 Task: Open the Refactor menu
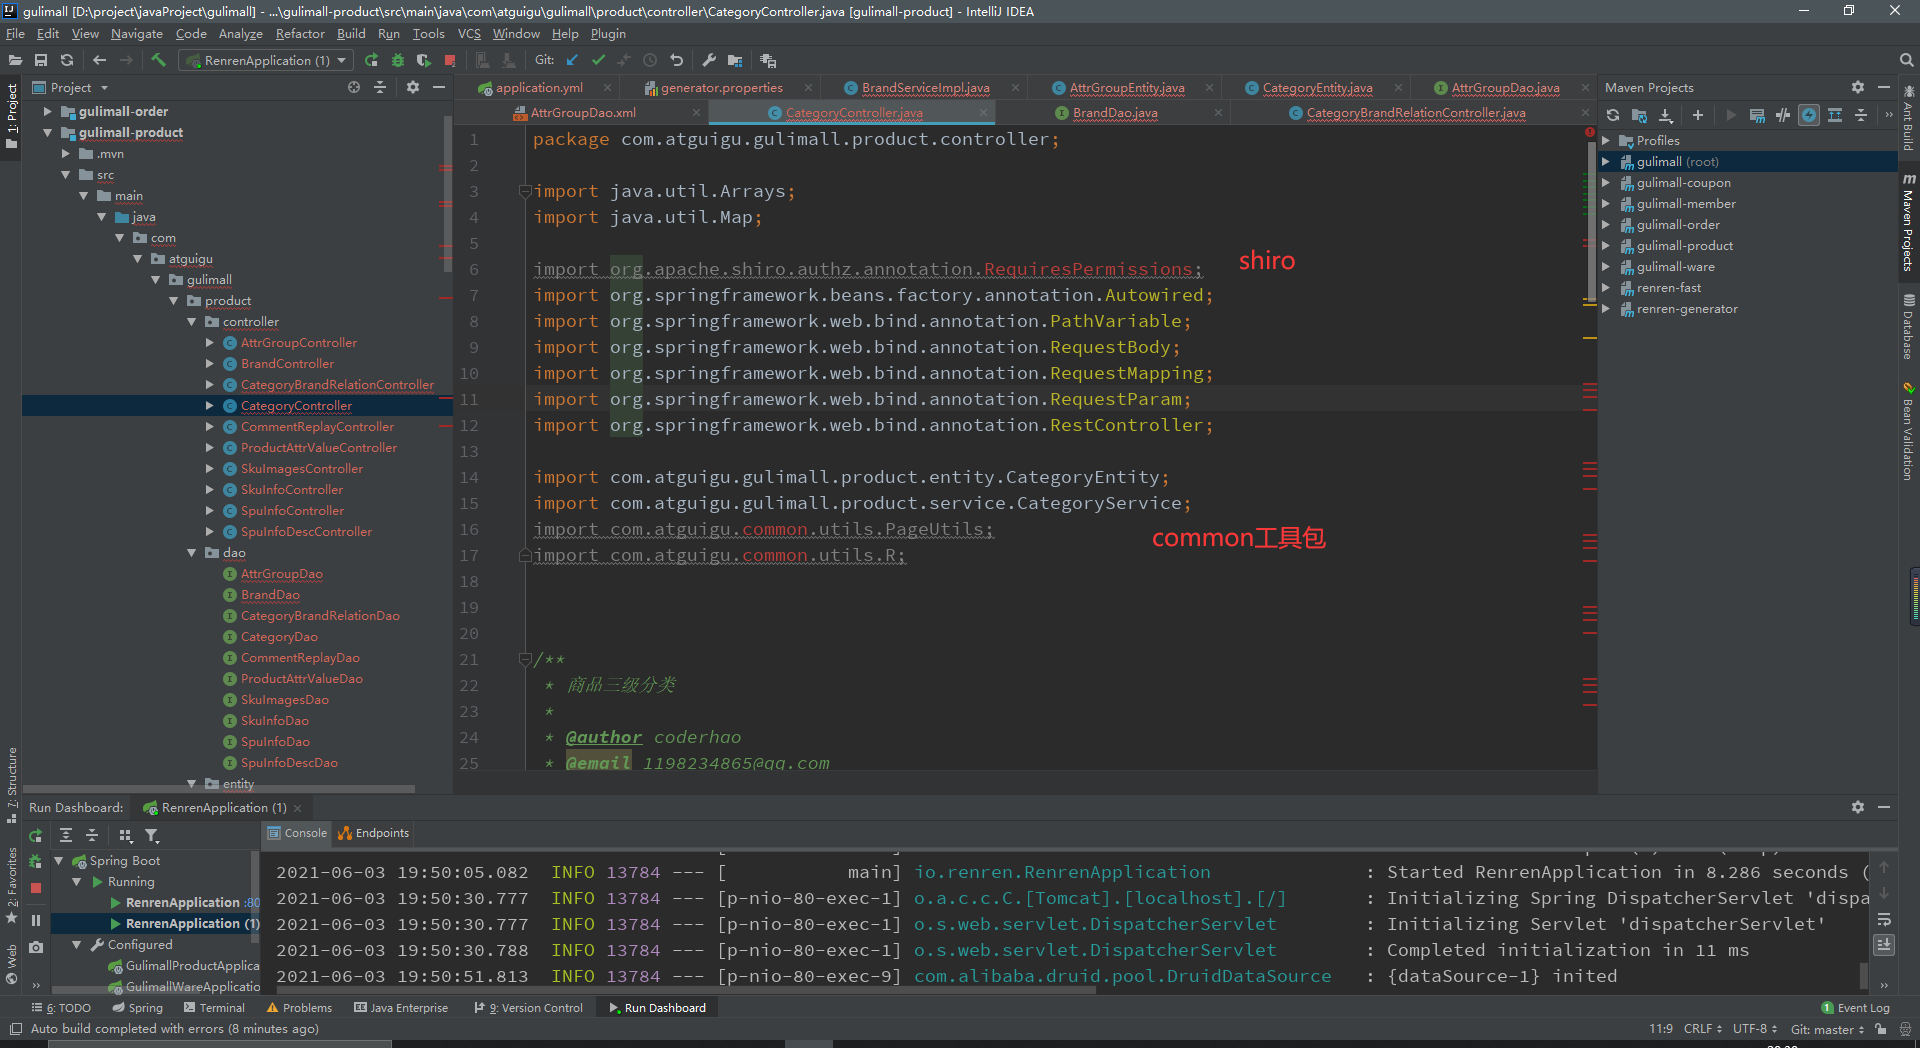click(x=300, y=33)
